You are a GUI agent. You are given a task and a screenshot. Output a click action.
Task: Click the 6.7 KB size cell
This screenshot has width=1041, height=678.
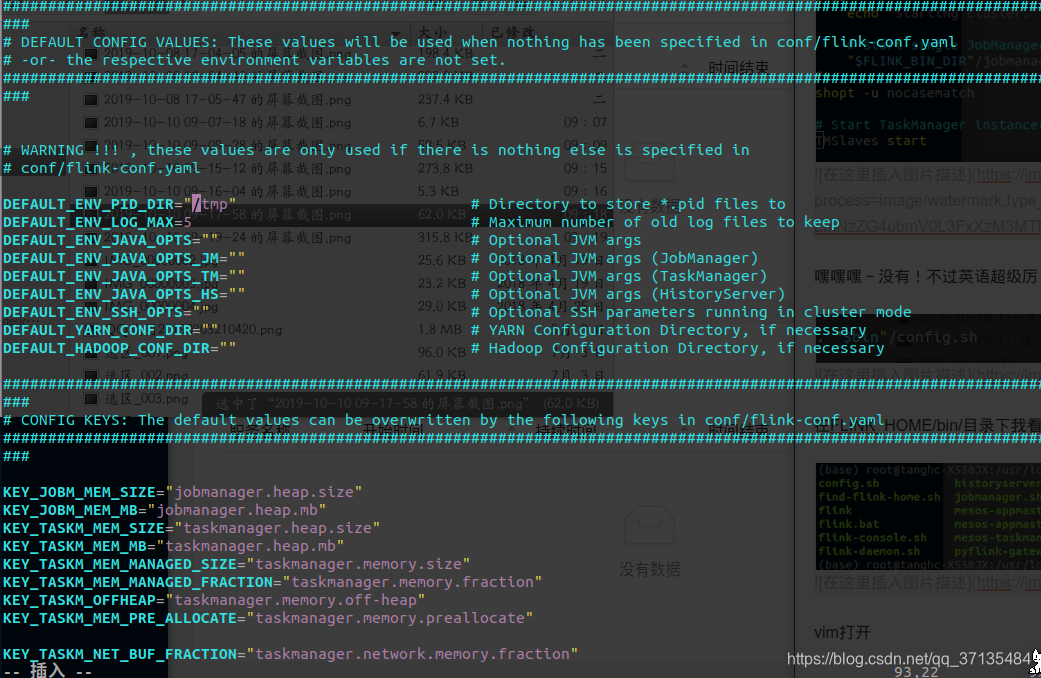438,123
